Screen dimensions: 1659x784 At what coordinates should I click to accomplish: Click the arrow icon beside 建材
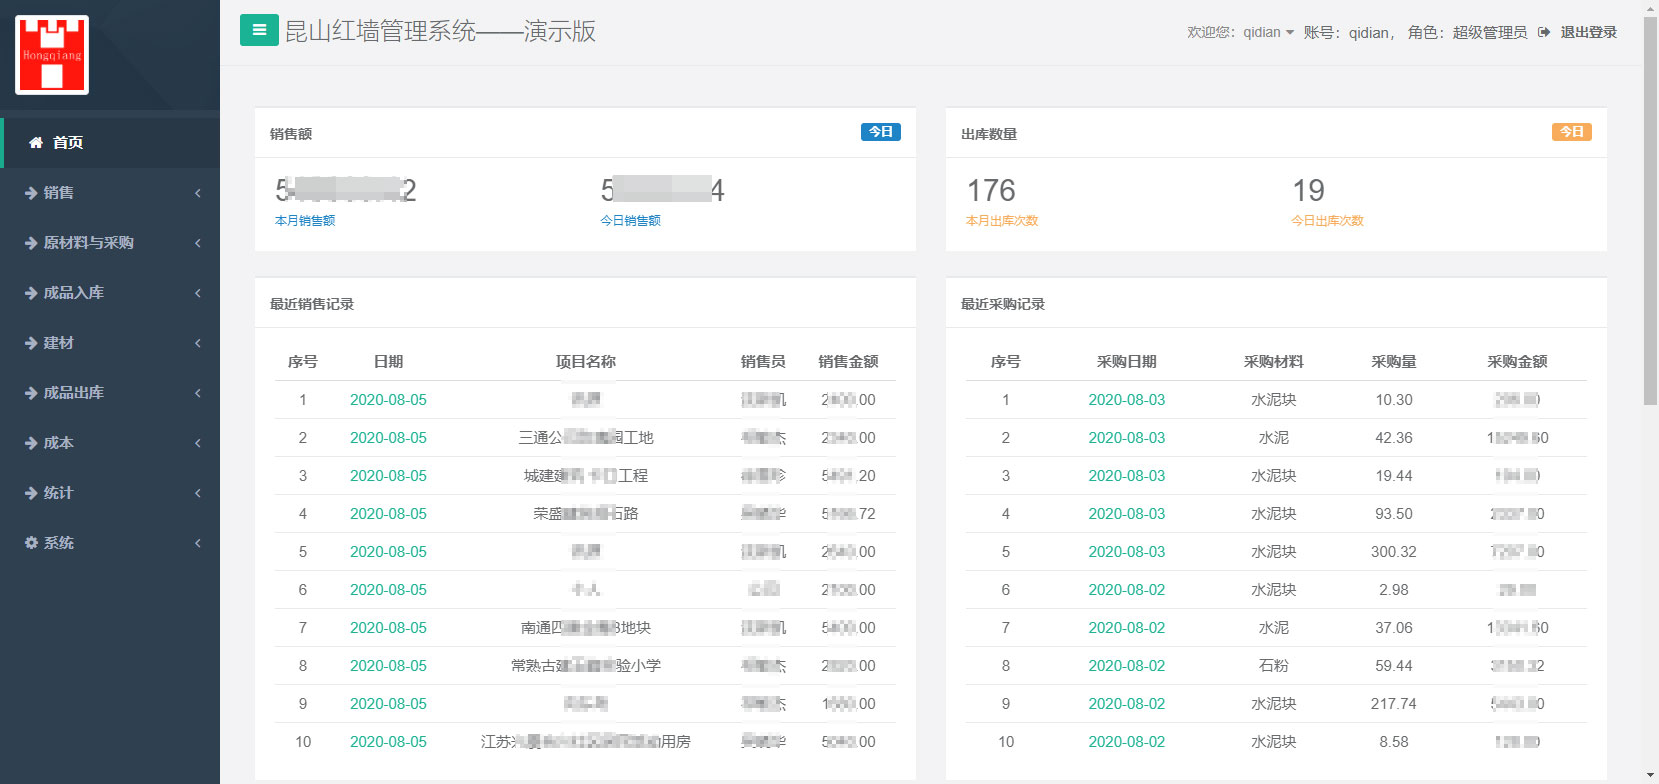31,343
